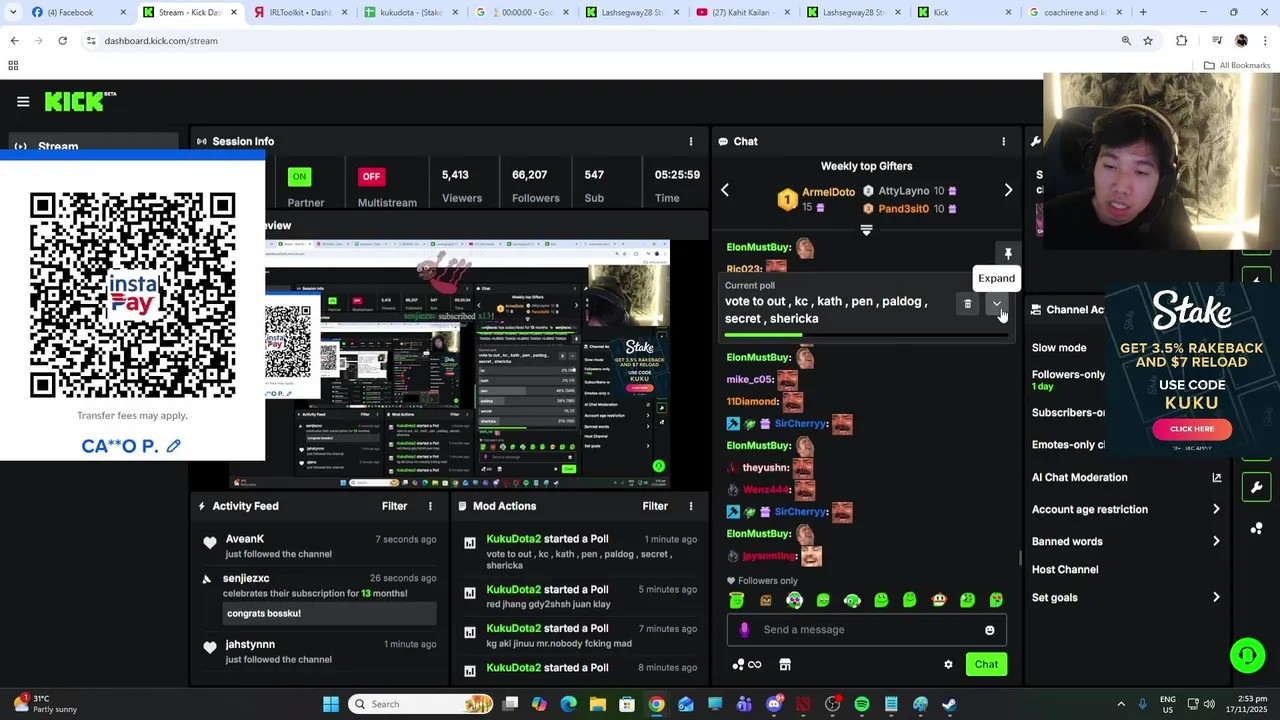
Task: Click the address bar URL
Action: tap(161, 41)
